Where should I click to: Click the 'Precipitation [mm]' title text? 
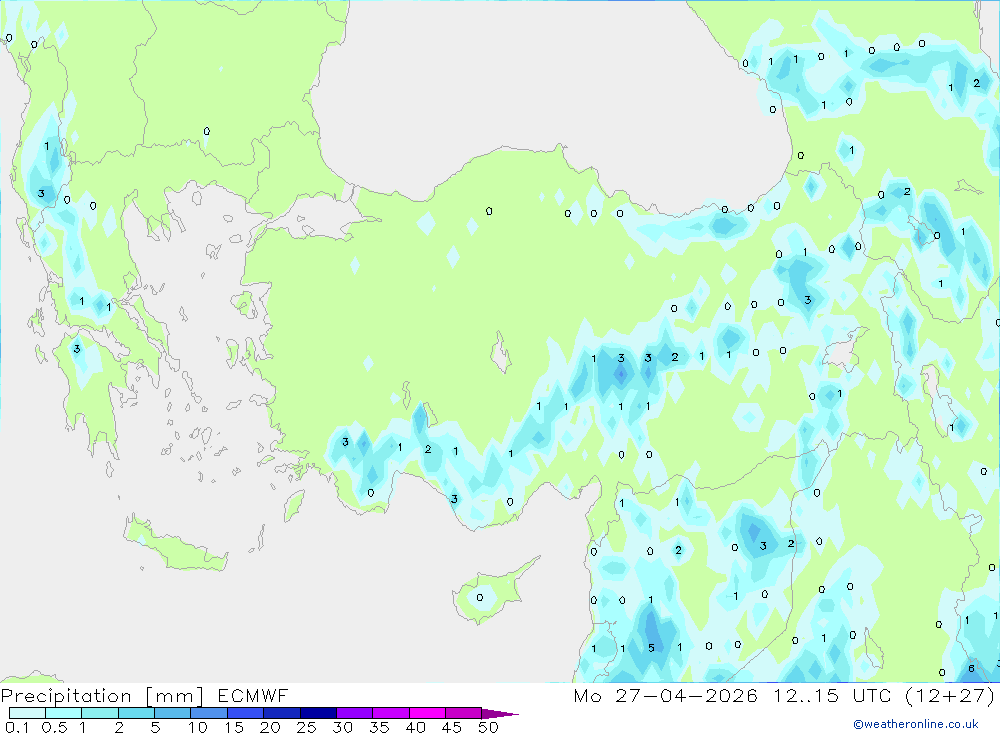click(102, 695)
